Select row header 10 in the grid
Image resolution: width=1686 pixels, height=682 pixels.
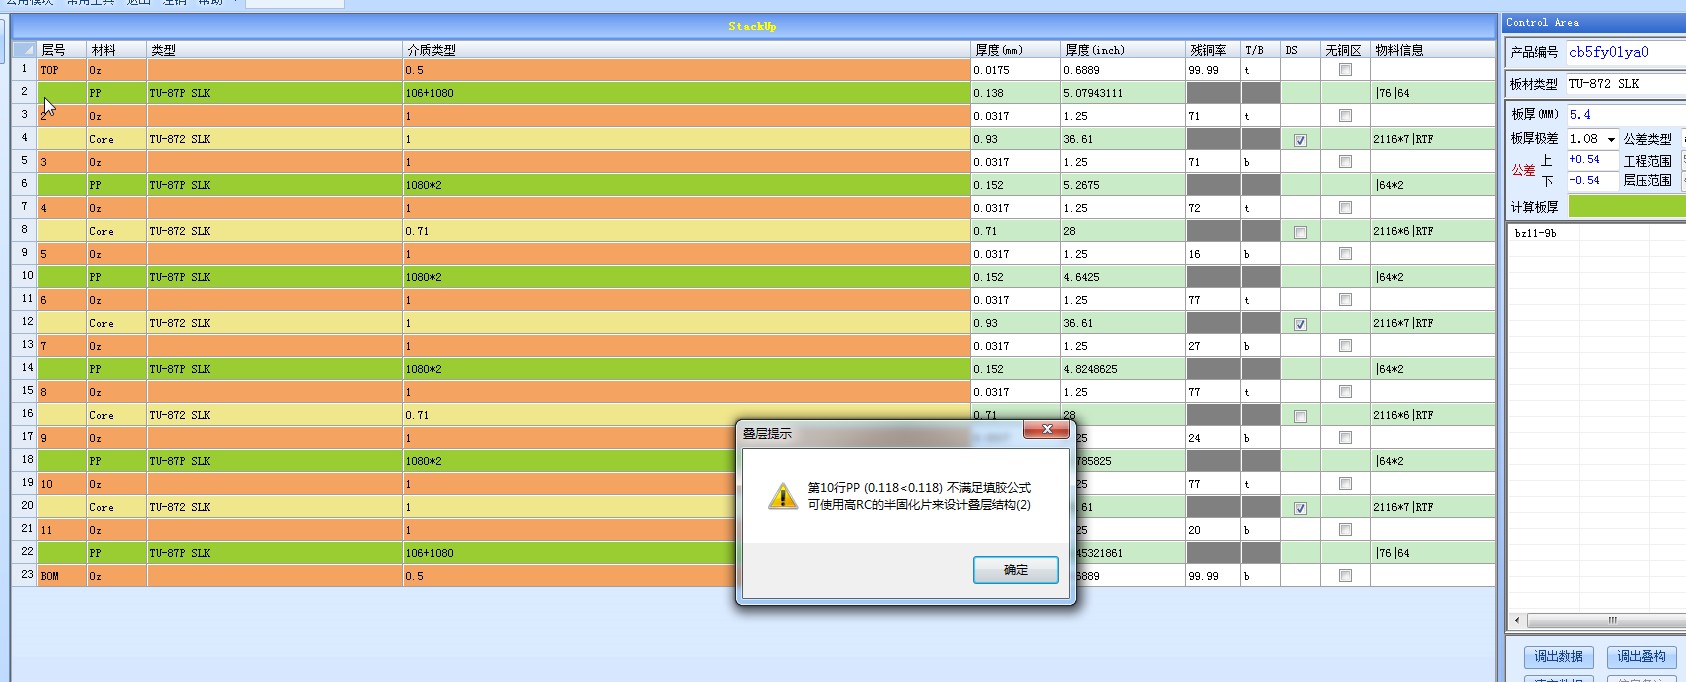point(25,276)
